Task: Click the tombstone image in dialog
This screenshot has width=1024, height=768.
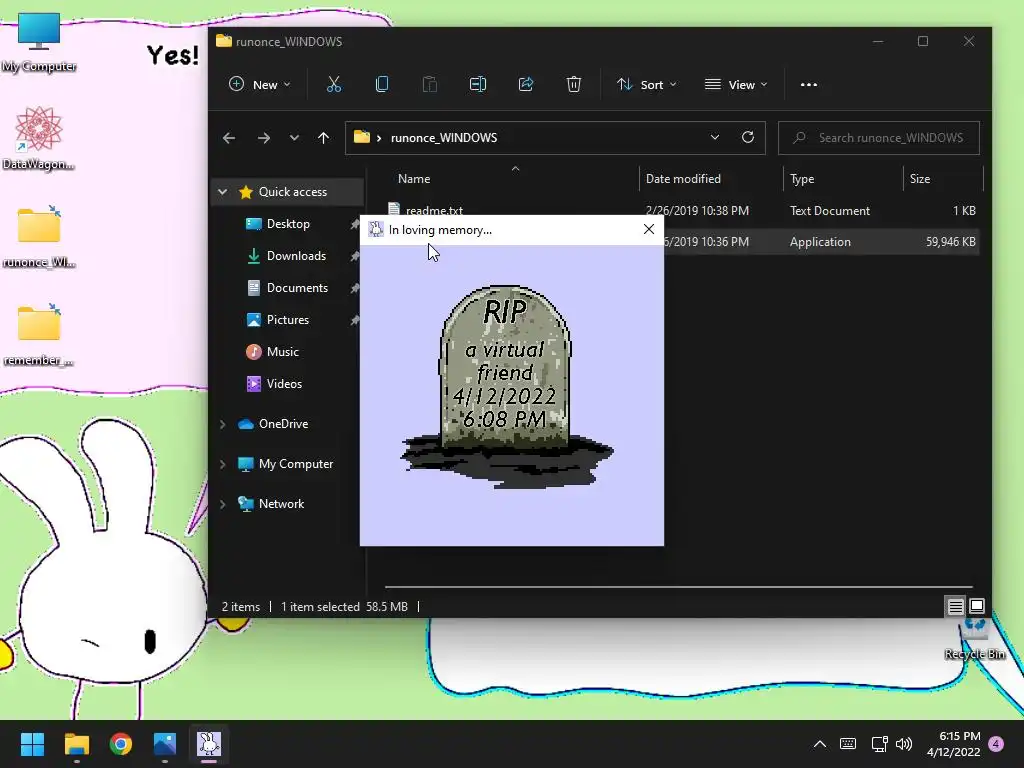Action: [x=507, y=387]
